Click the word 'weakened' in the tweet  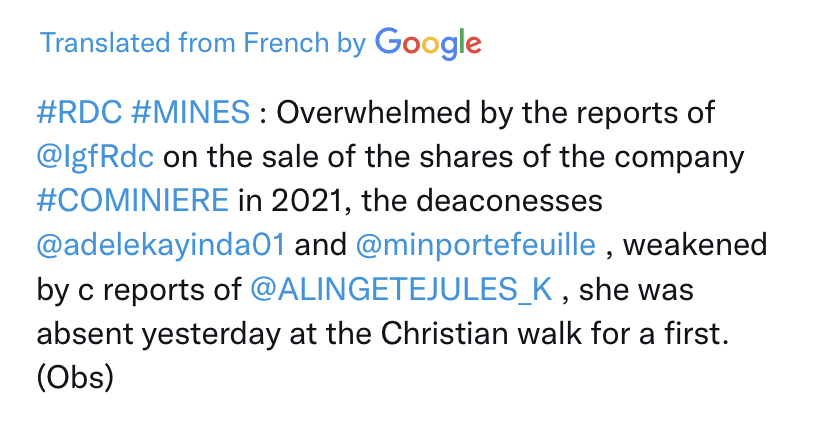pyautogui.click(x=695, y=245)
